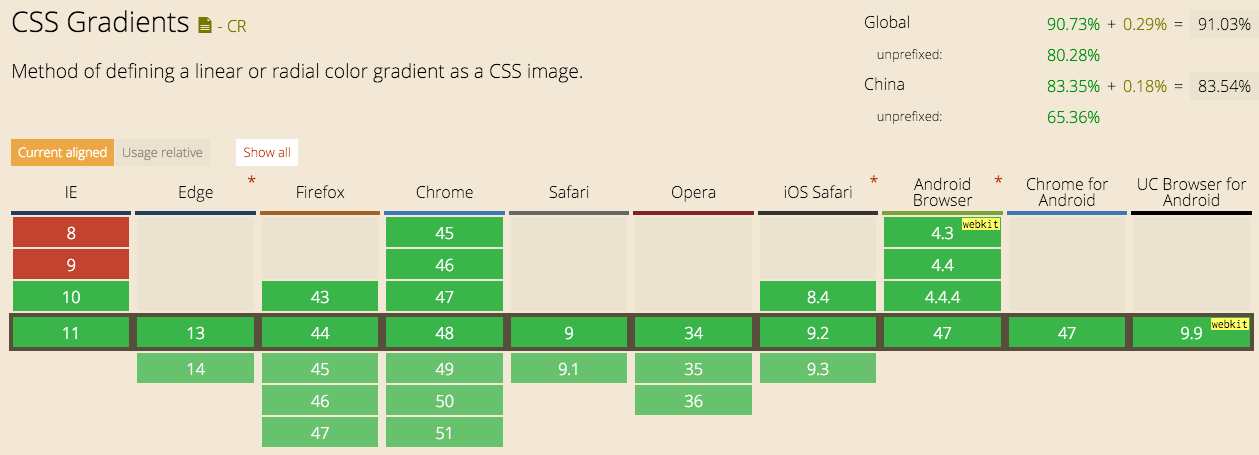Select the Opera 36 version cell
1259x455 pixels.
693,401
